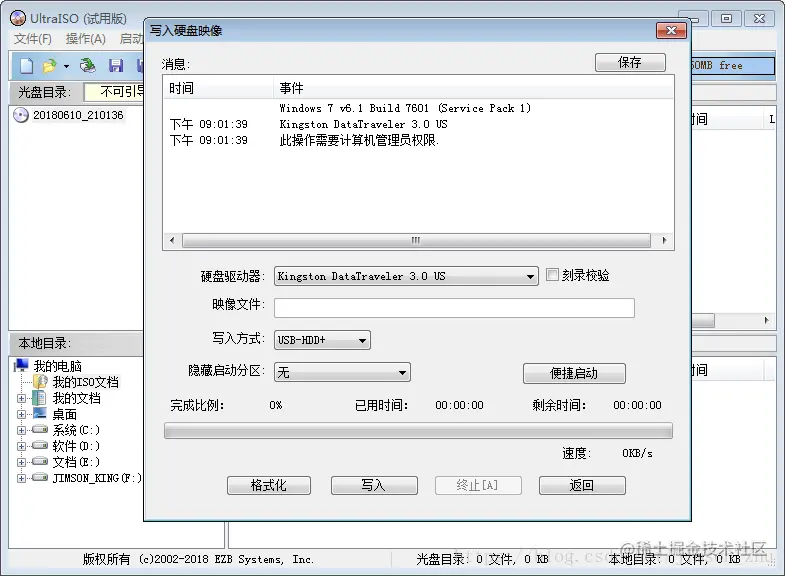Click the UltraISO app icon in title bar
The height and width of the screenshot is (576, 785).
18,18
